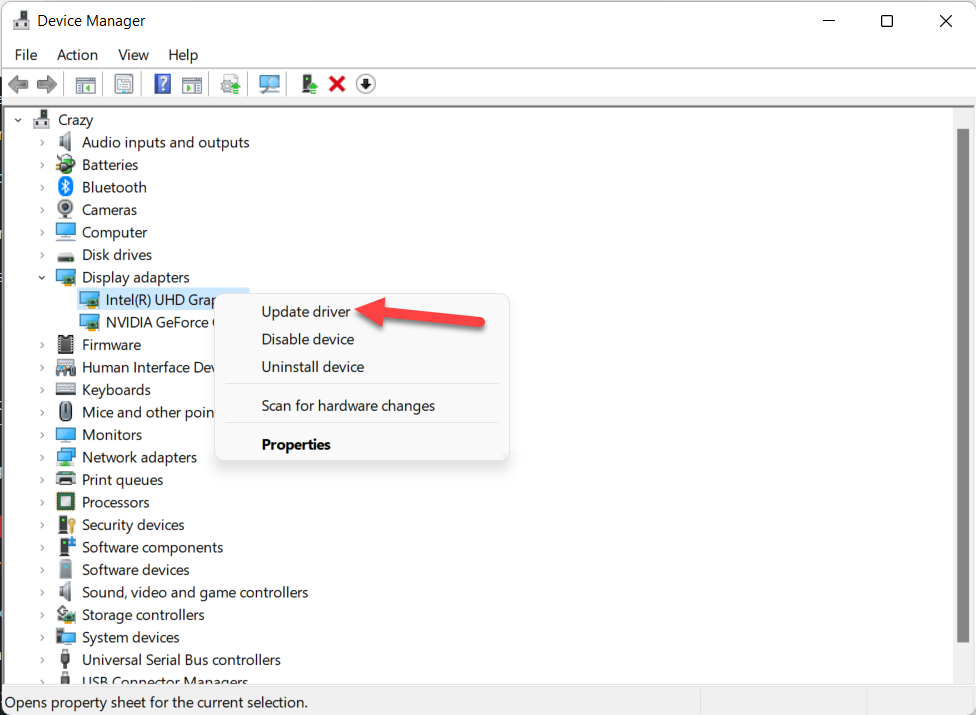Select Disable device in context menu
This screenshot has height=715, width=976.
click(x=307, y=339)
